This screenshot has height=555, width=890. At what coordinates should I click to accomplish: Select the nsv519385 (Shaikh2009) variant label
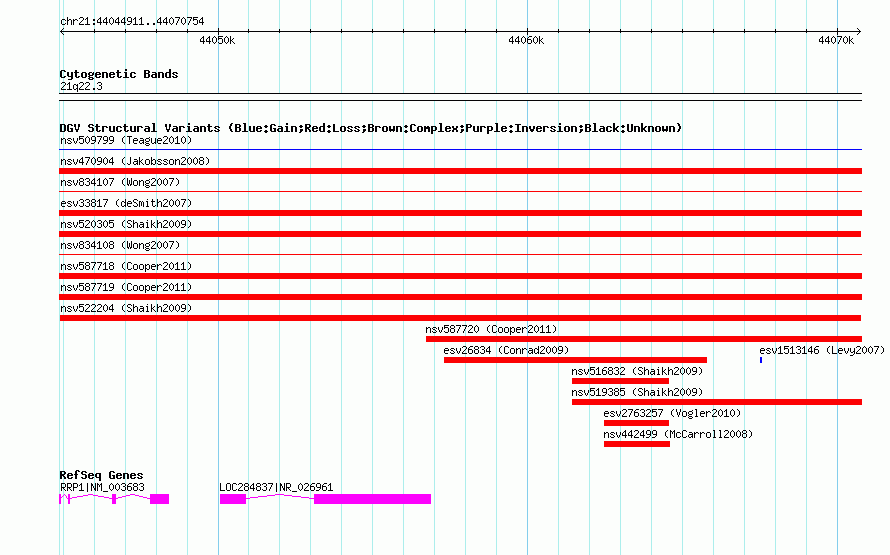[x=637, y=392]
